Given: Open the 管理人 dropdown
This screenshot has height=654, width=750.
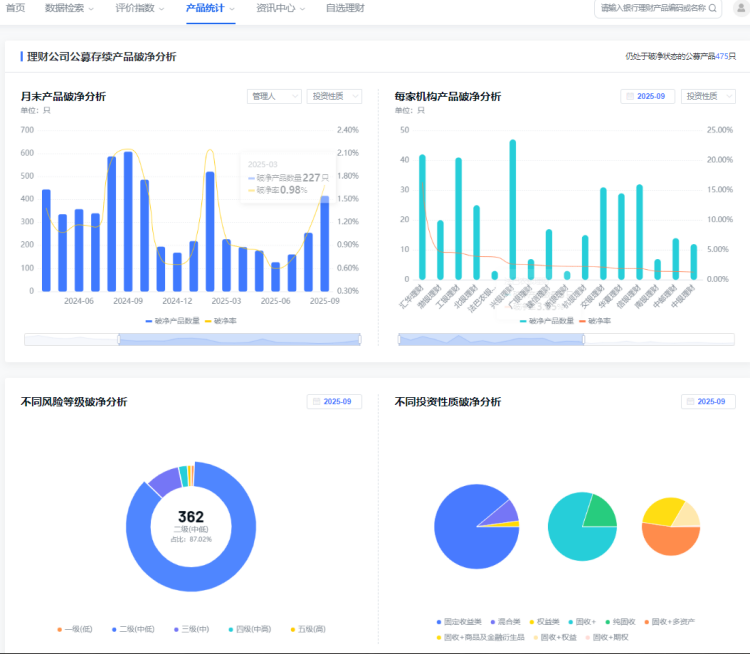Looking at the screenshot, I should tap(274, 97).
